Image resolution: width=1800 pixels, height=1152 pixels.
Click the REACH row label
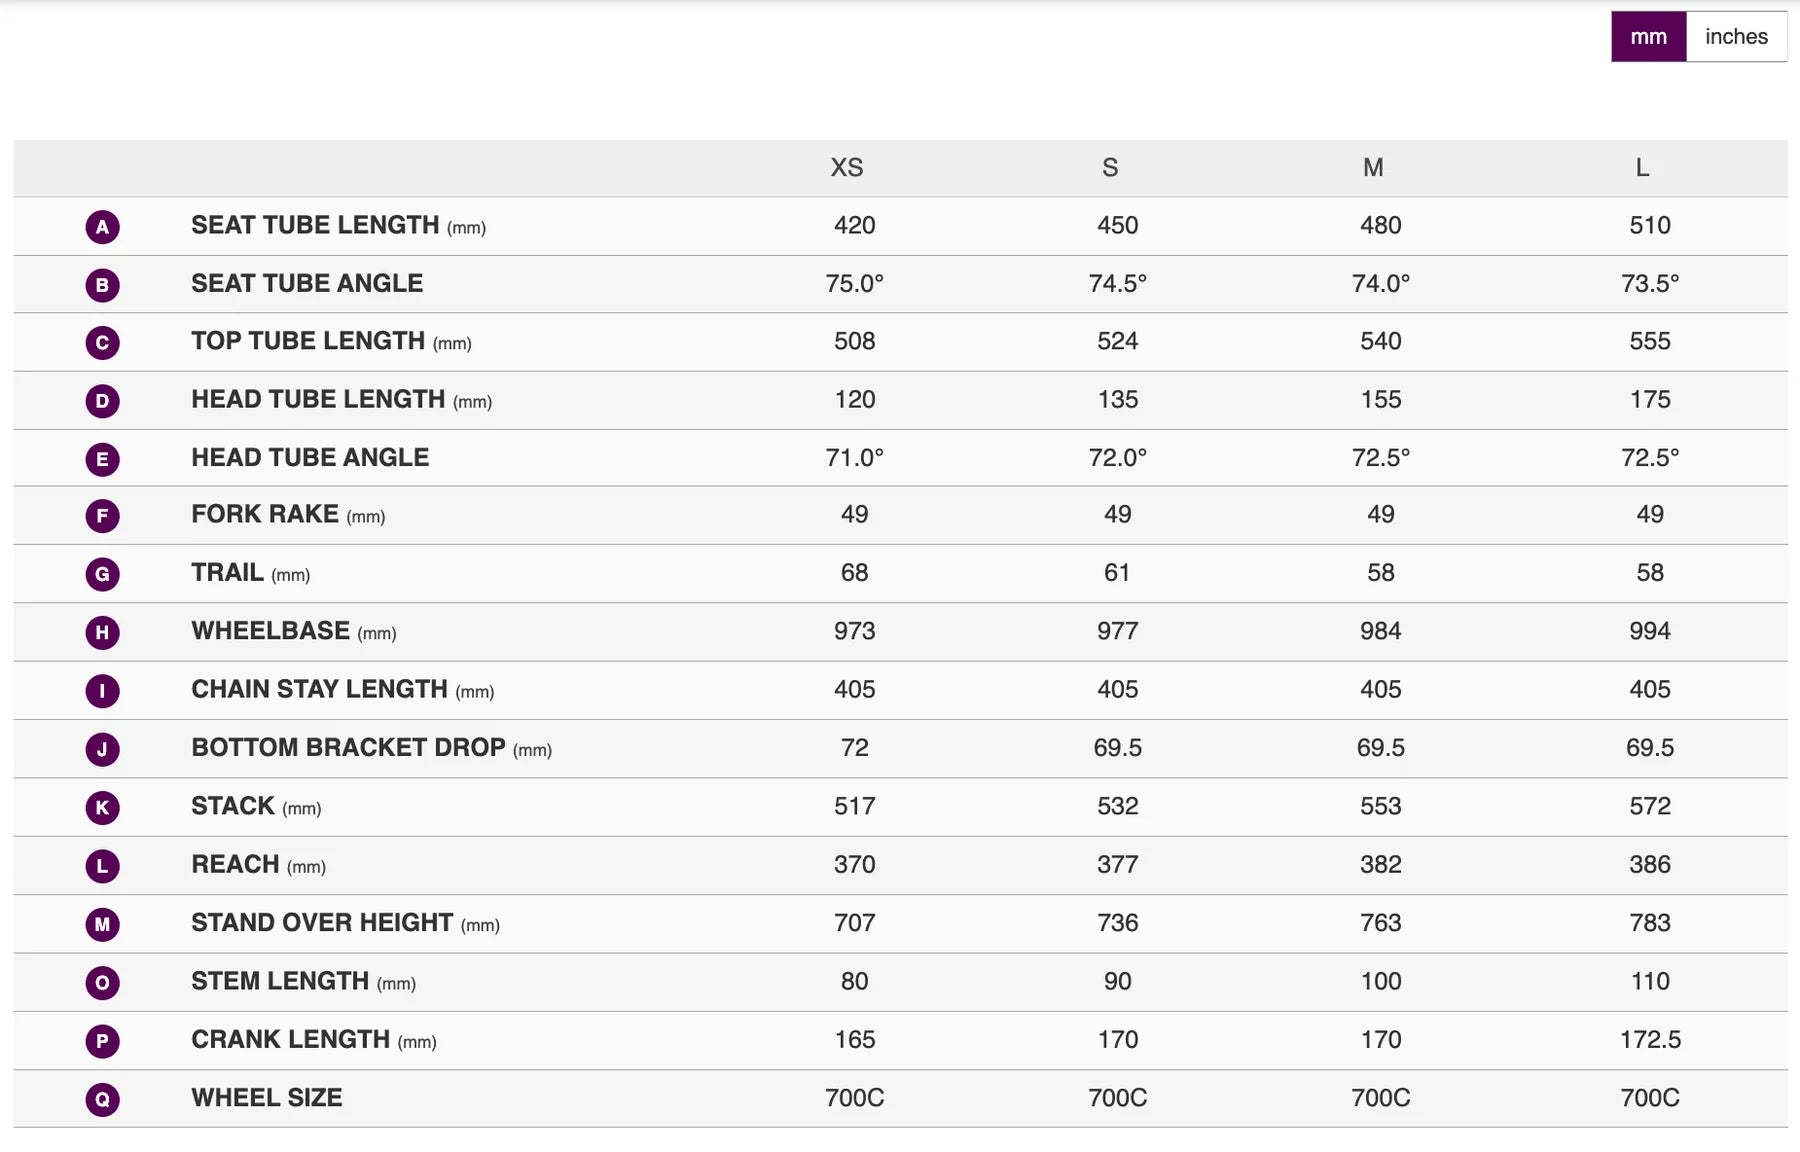pyautogui.click(x=236, y=865)
